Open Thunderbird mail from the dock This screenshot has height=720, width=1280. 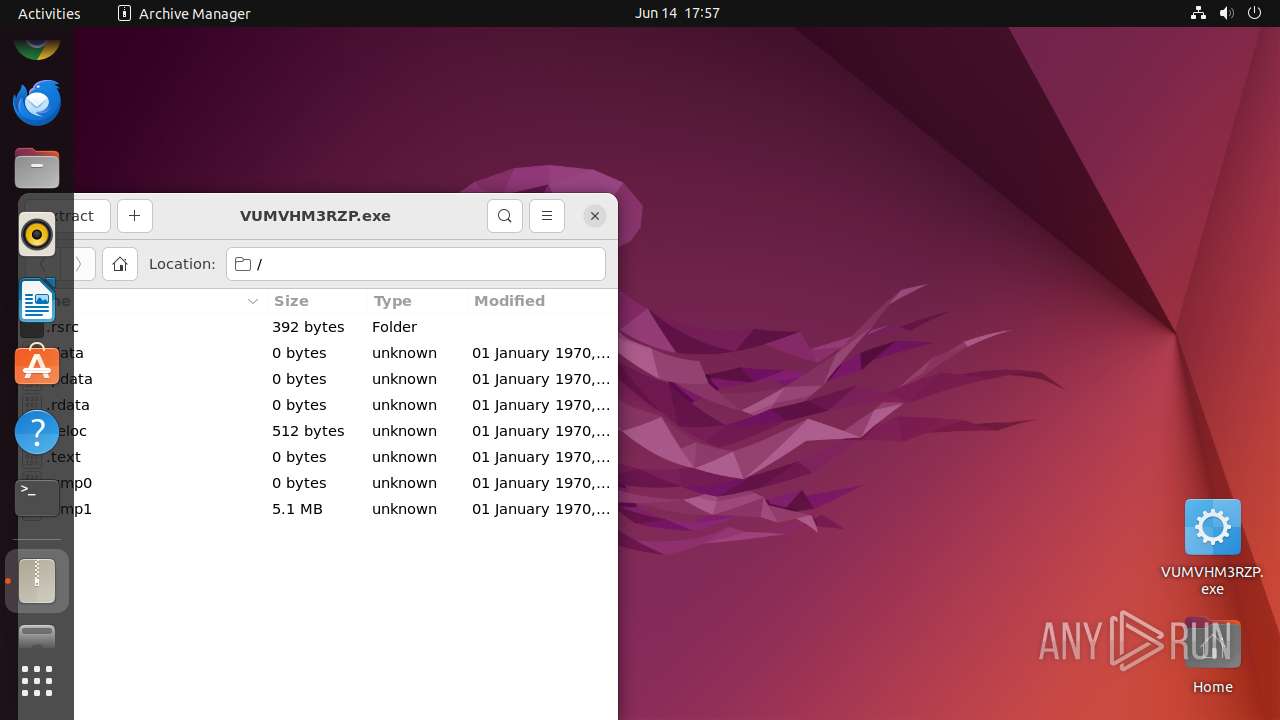[x=37, y=103]
